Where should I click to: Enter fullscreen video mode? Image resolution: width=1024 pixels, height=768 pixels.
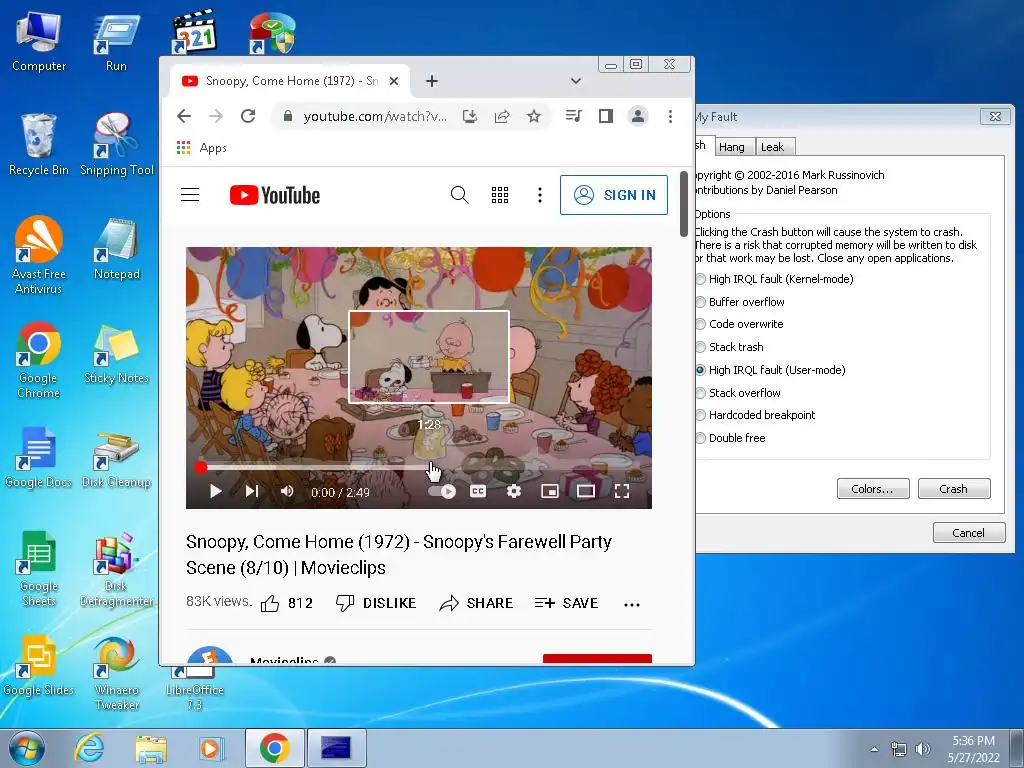coord(622,491)
